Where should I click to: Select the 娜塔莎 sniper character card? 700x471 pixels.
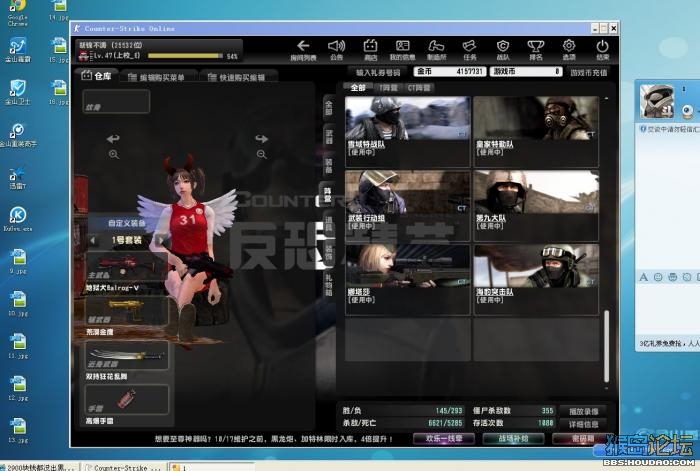click(x=408, y=279)
